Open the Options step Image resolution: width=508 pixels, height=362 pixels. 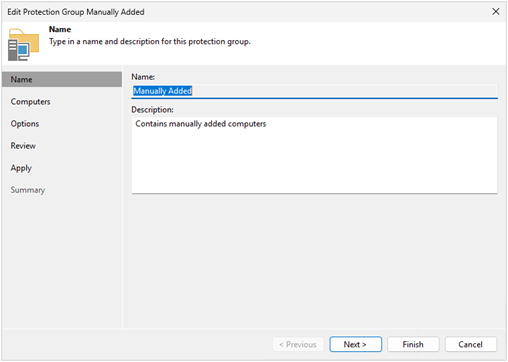coord(25,124)
